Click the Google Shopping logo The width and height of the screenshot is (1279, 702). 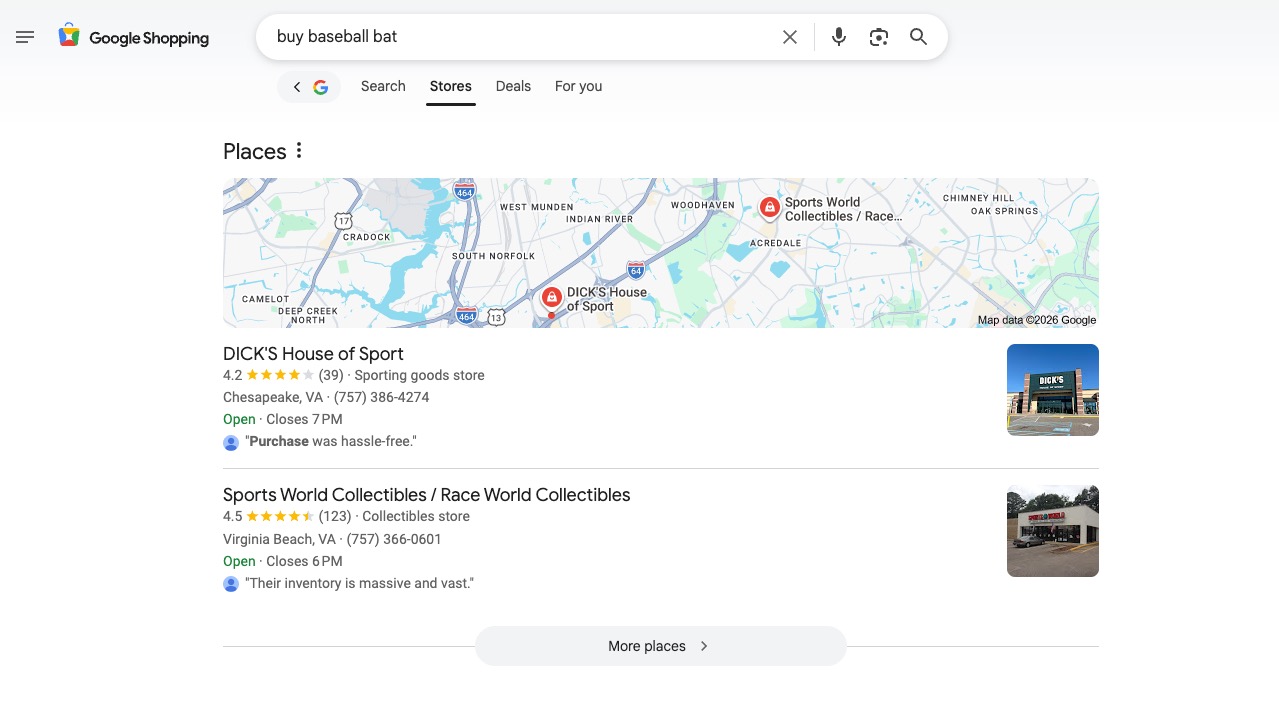pyautogui.click(x=134, y=38)
